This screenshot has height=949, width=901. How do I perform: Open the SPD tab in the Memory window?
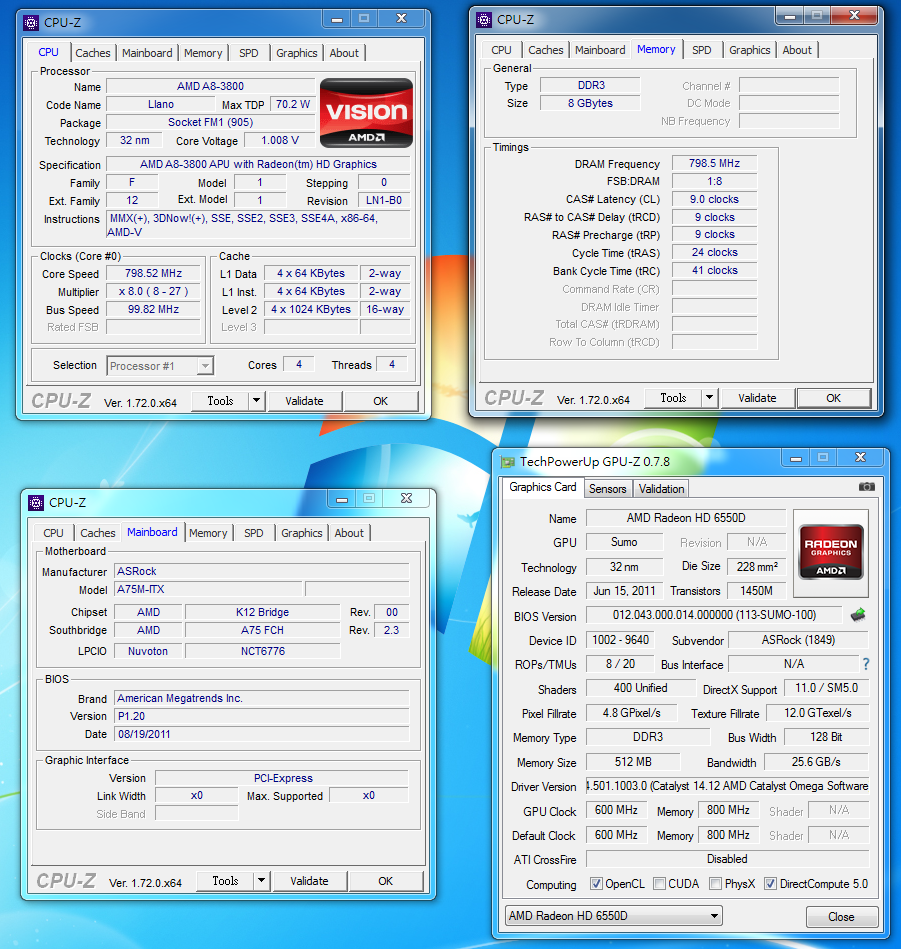click(702, 50)
